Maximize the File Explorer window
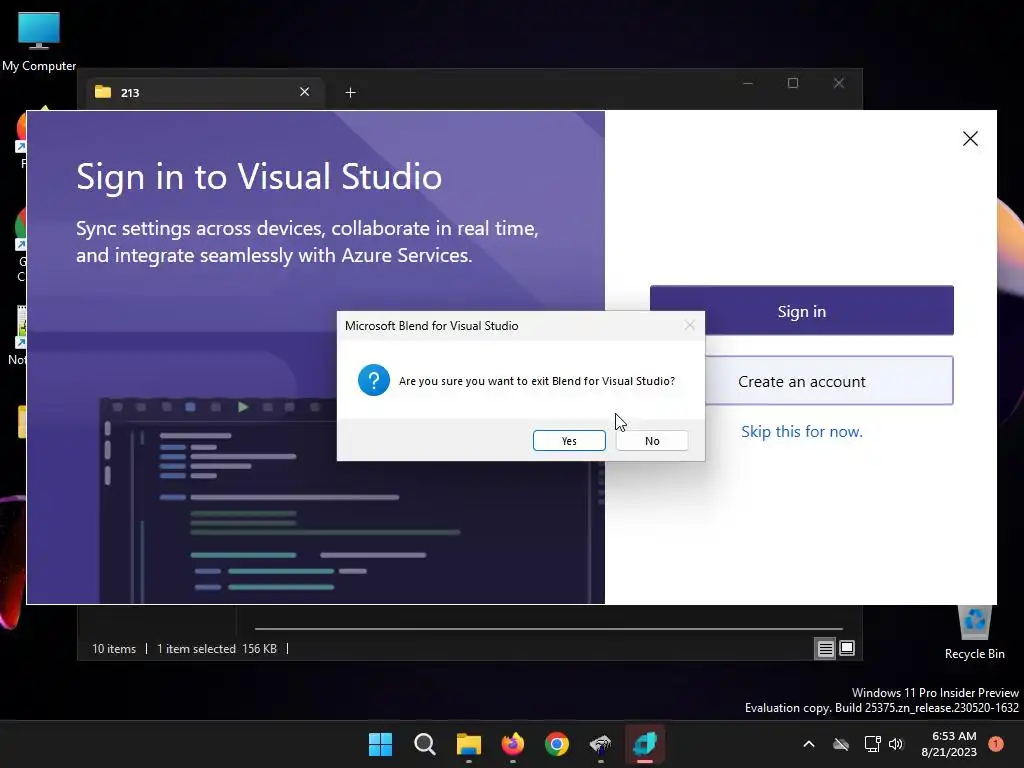 (793, 84)
